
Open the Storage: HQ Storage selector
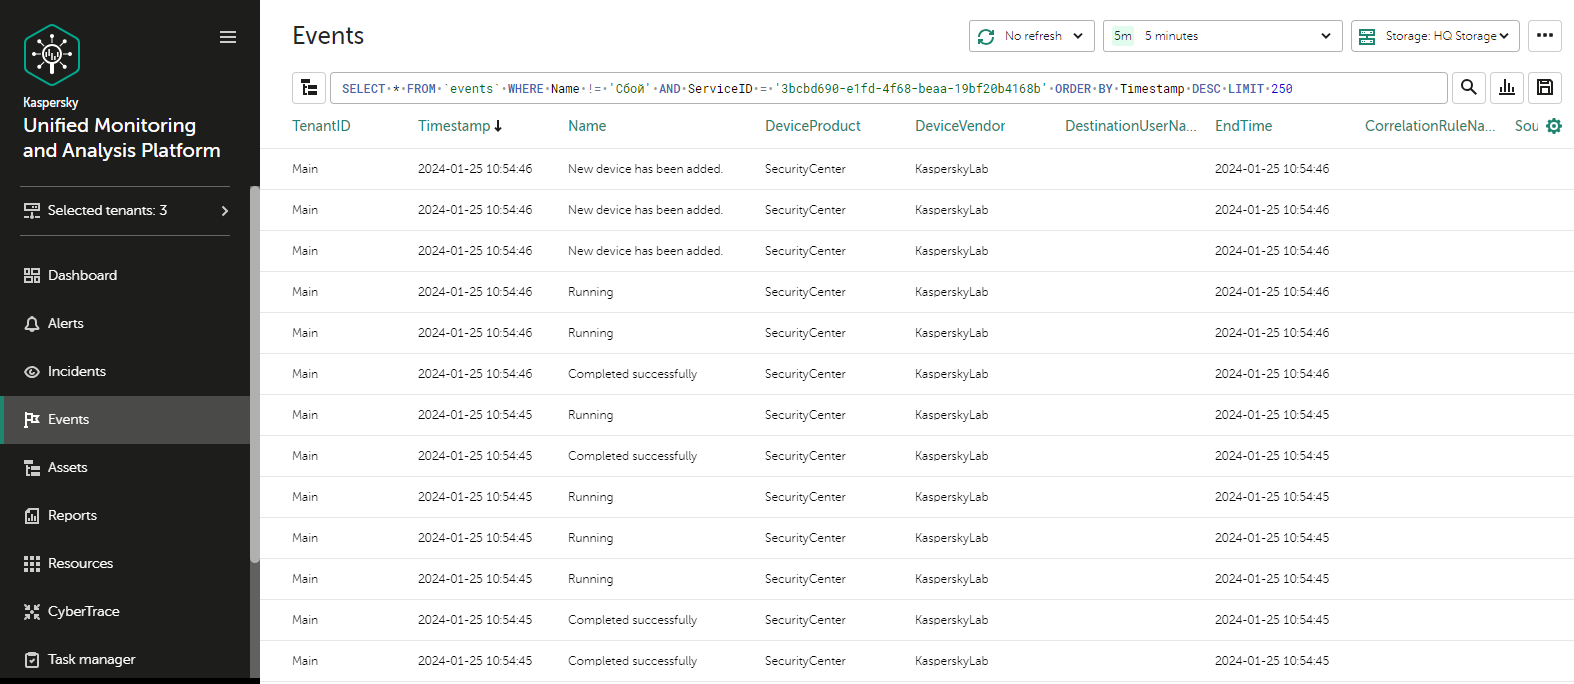[x=1434, y=36]
